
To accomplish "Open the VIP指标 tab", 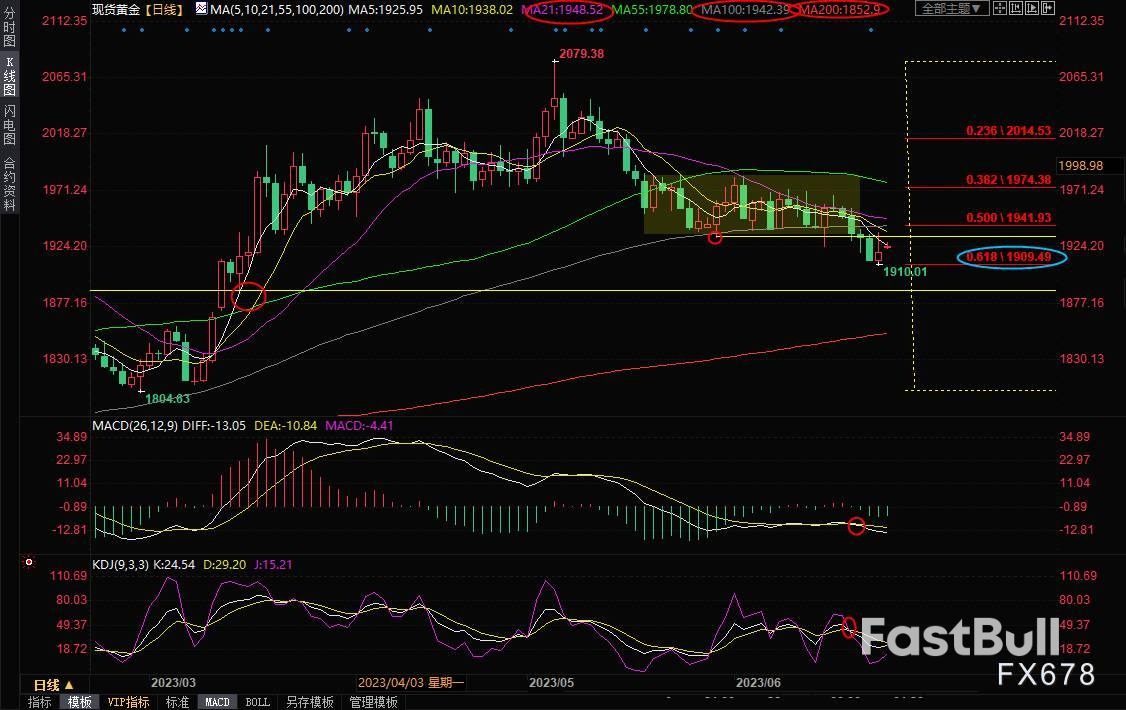I will (129, 702).
